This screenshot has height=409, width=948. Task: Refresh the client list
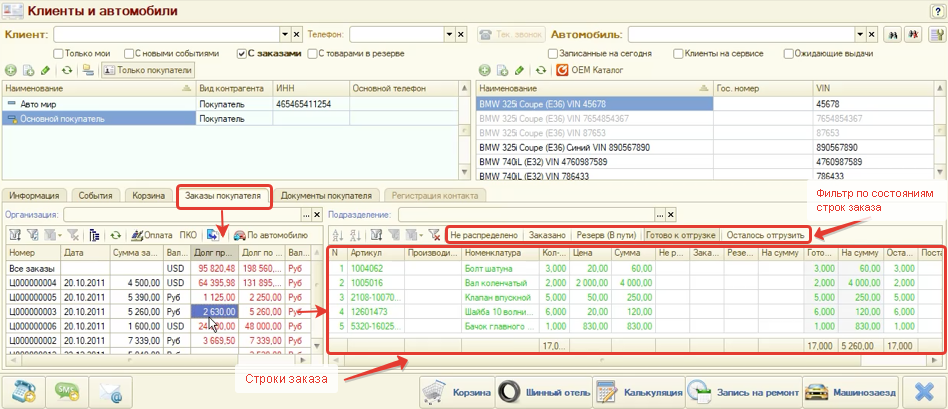(x=67, y=71)
